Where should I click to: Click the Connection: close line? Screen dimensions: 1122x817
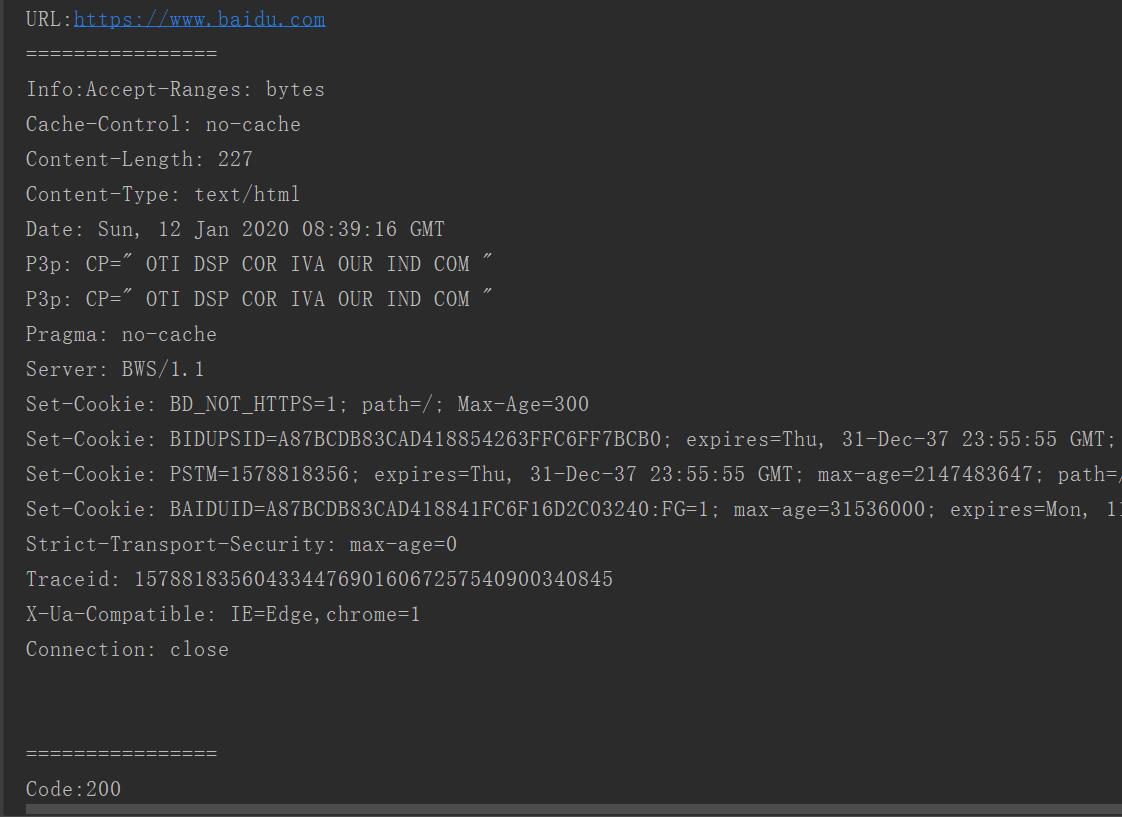[x=127, y=650]
